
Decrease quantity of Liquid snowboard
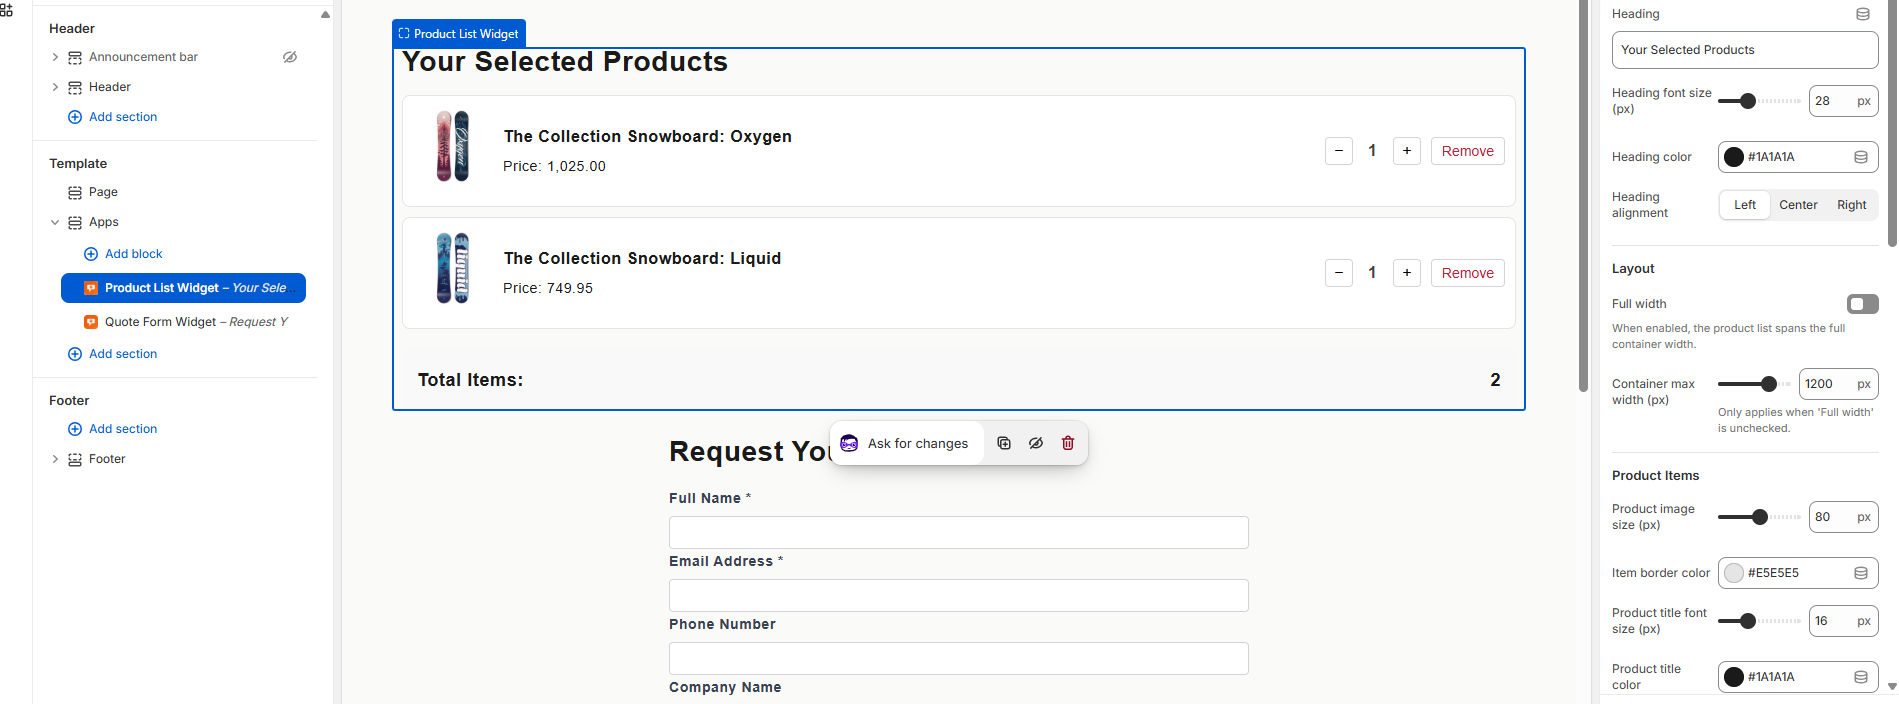(x=1339, y=273)
